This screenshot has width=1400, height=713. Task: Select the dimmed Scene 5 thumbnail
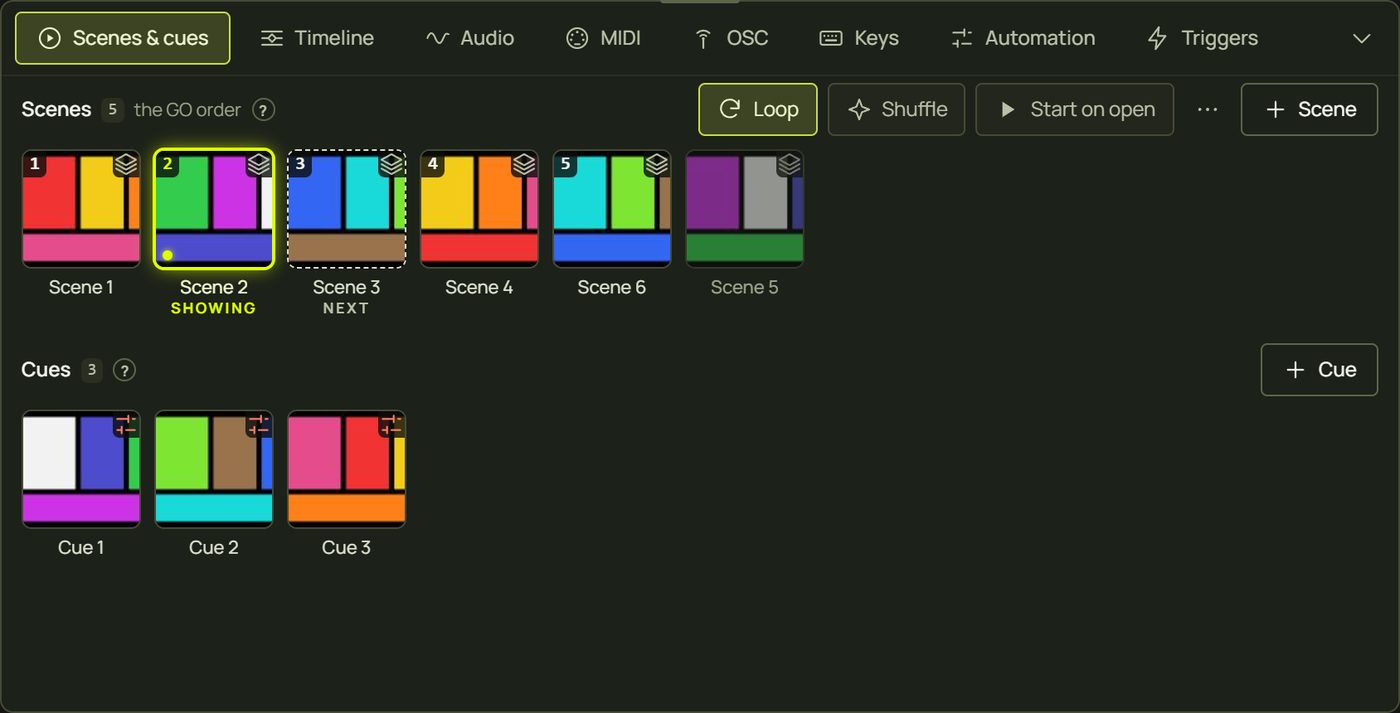(744, 209)
